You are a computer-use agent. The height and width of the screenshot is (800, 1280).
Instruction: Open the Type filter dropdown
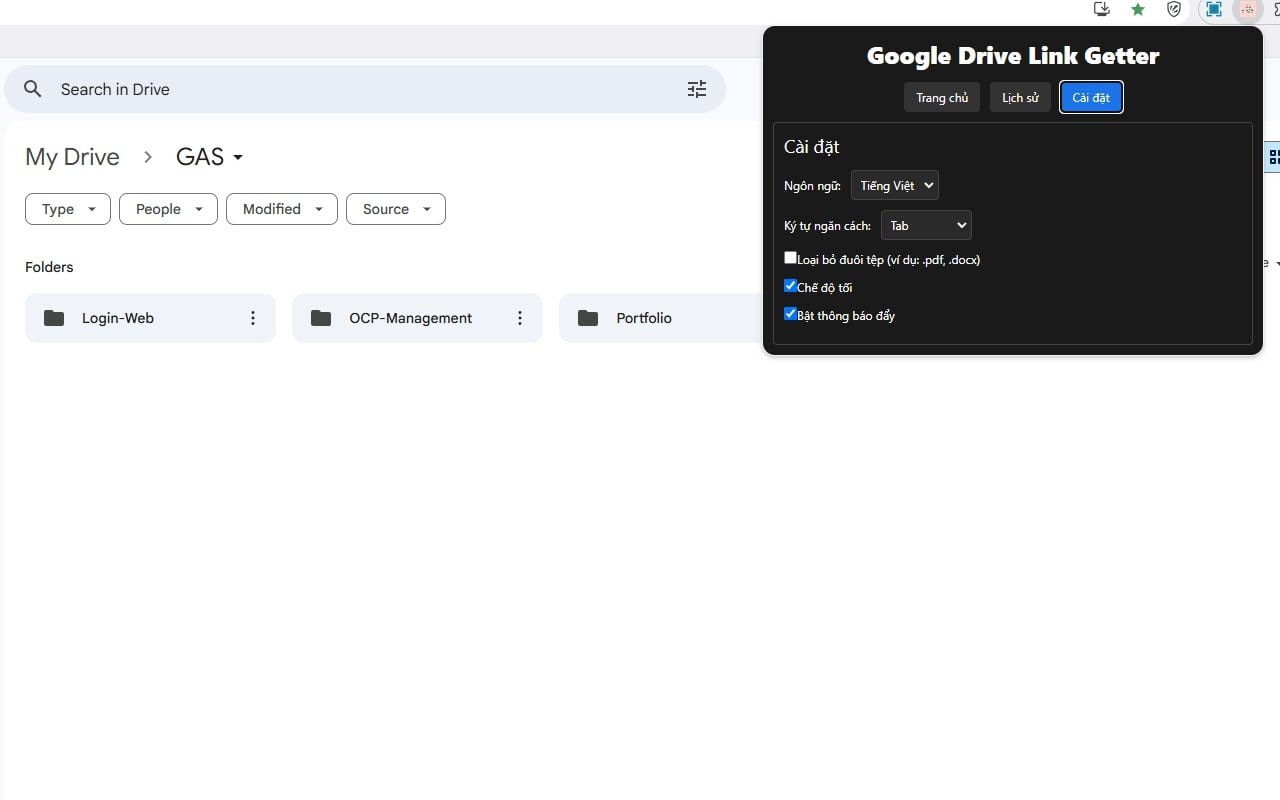click(x=68, y=209)
